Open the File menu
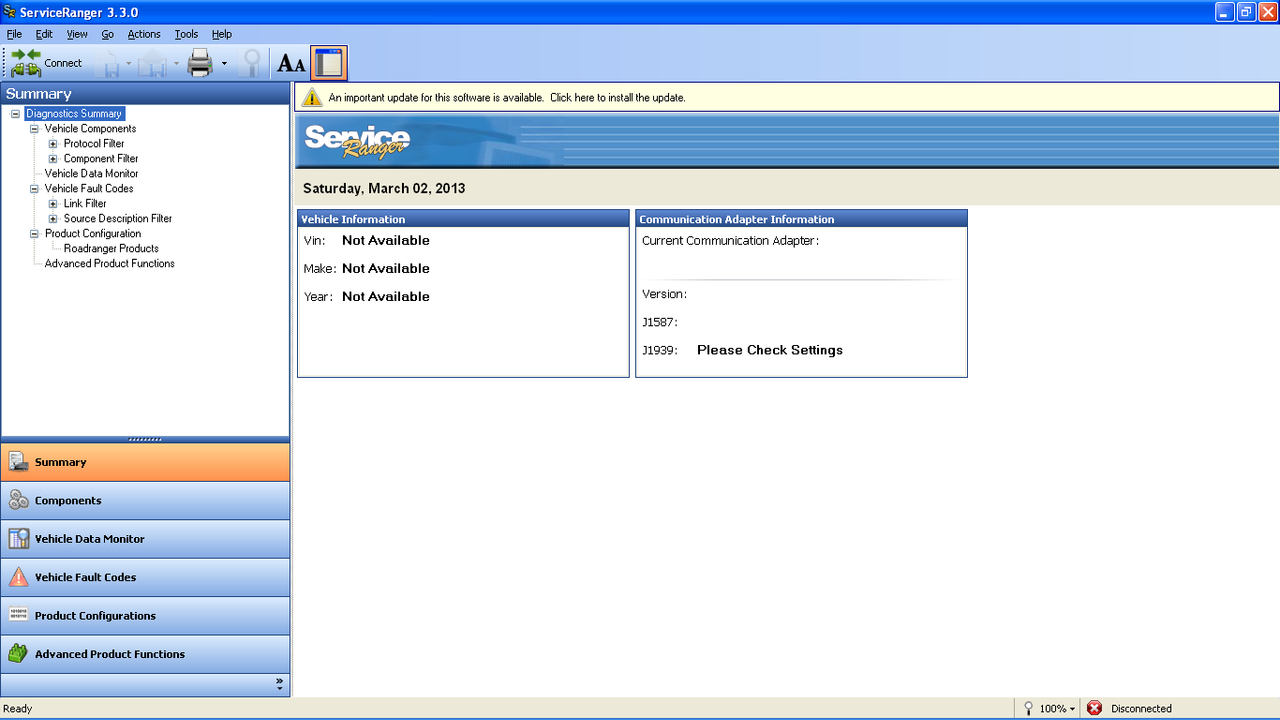 (x=14, y=34)
